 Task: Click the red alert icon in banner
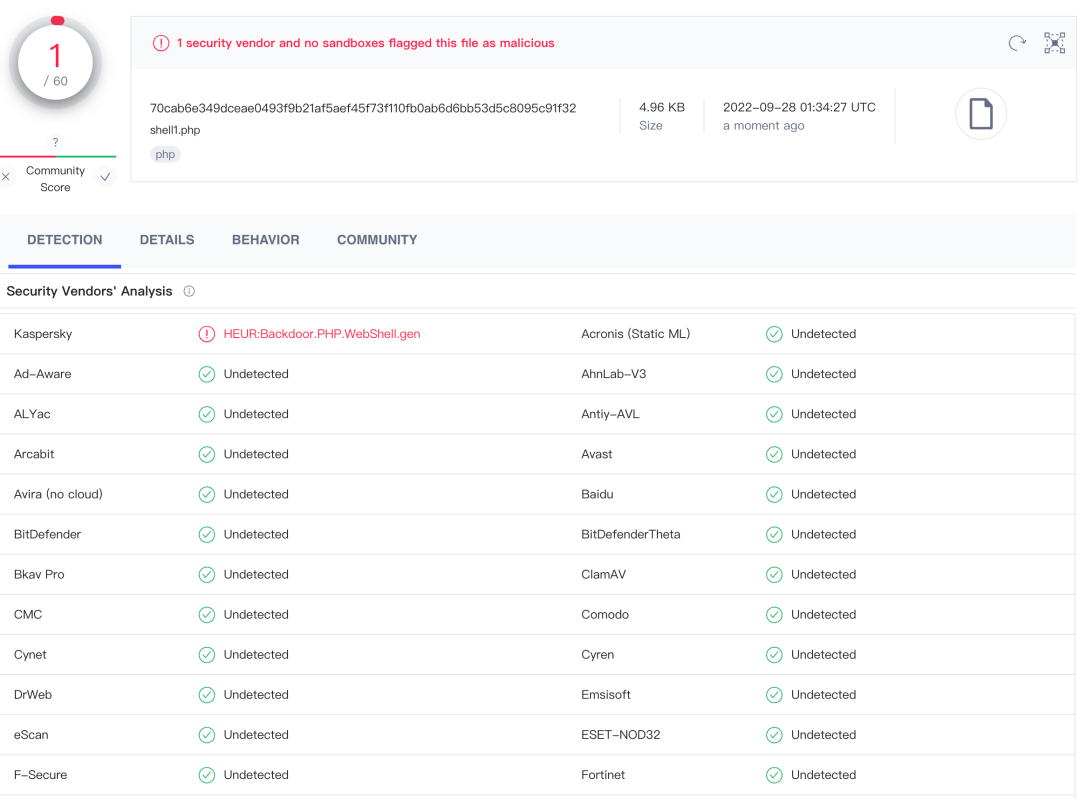point(161,43)
